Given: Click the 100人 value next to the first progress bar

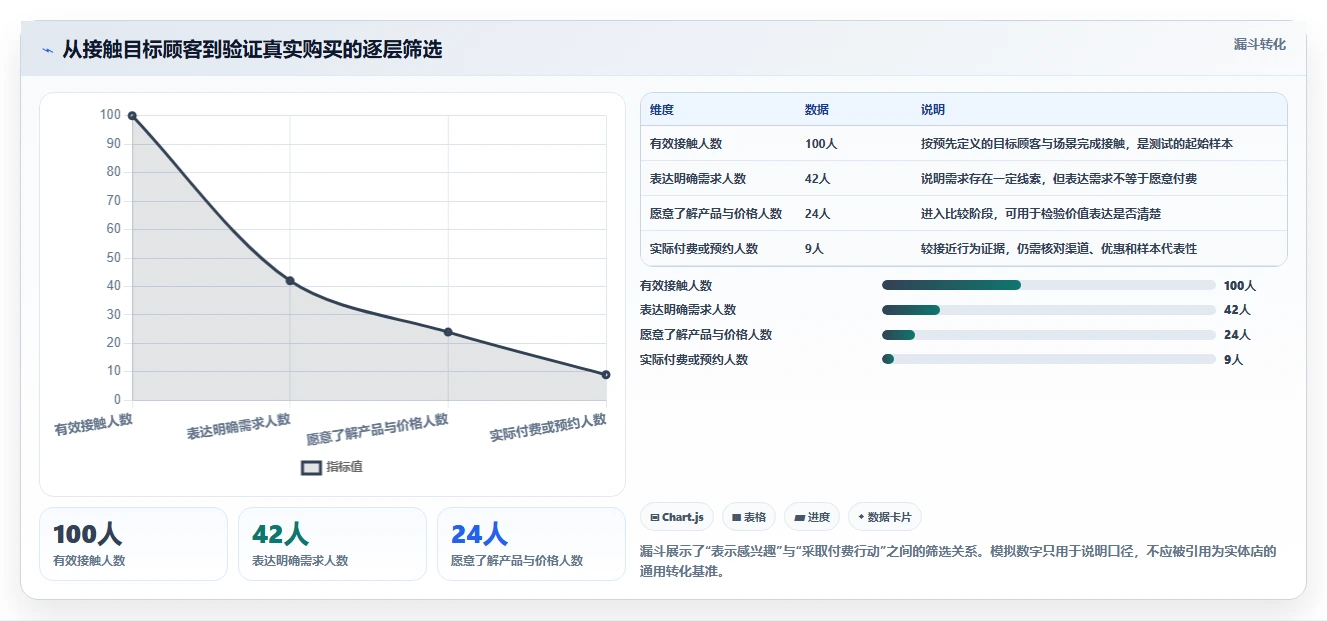Looking at the screenshot, I should (x=1240, y=285).
